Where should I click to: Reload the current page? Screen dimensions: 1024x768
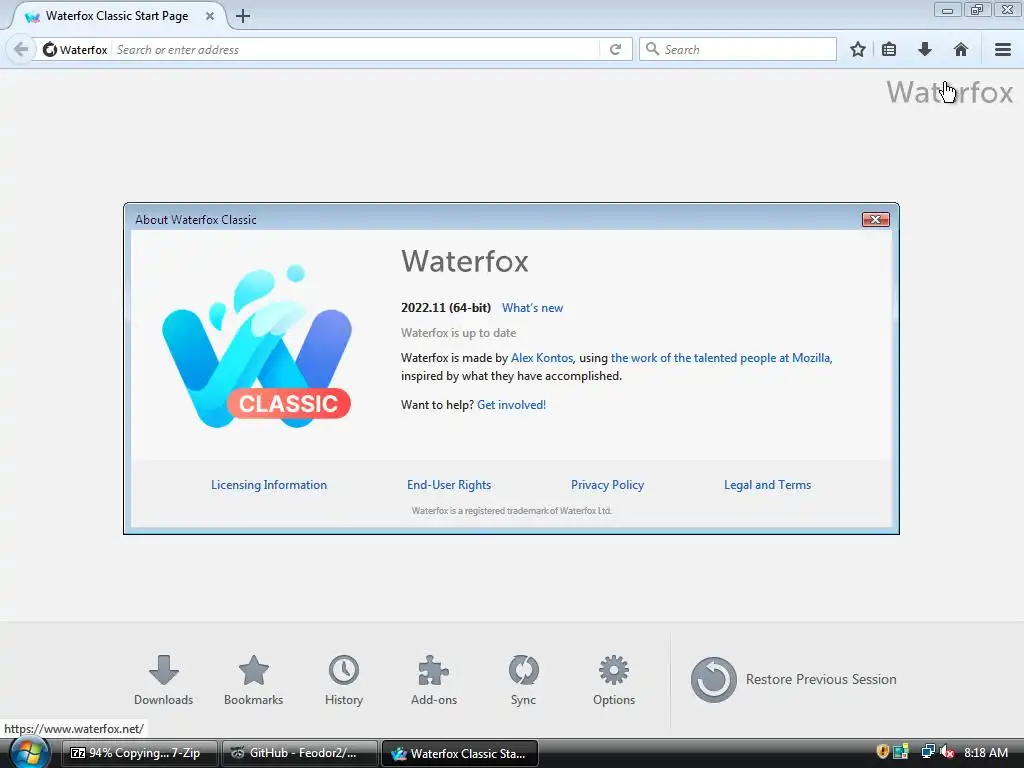[615, 49]
